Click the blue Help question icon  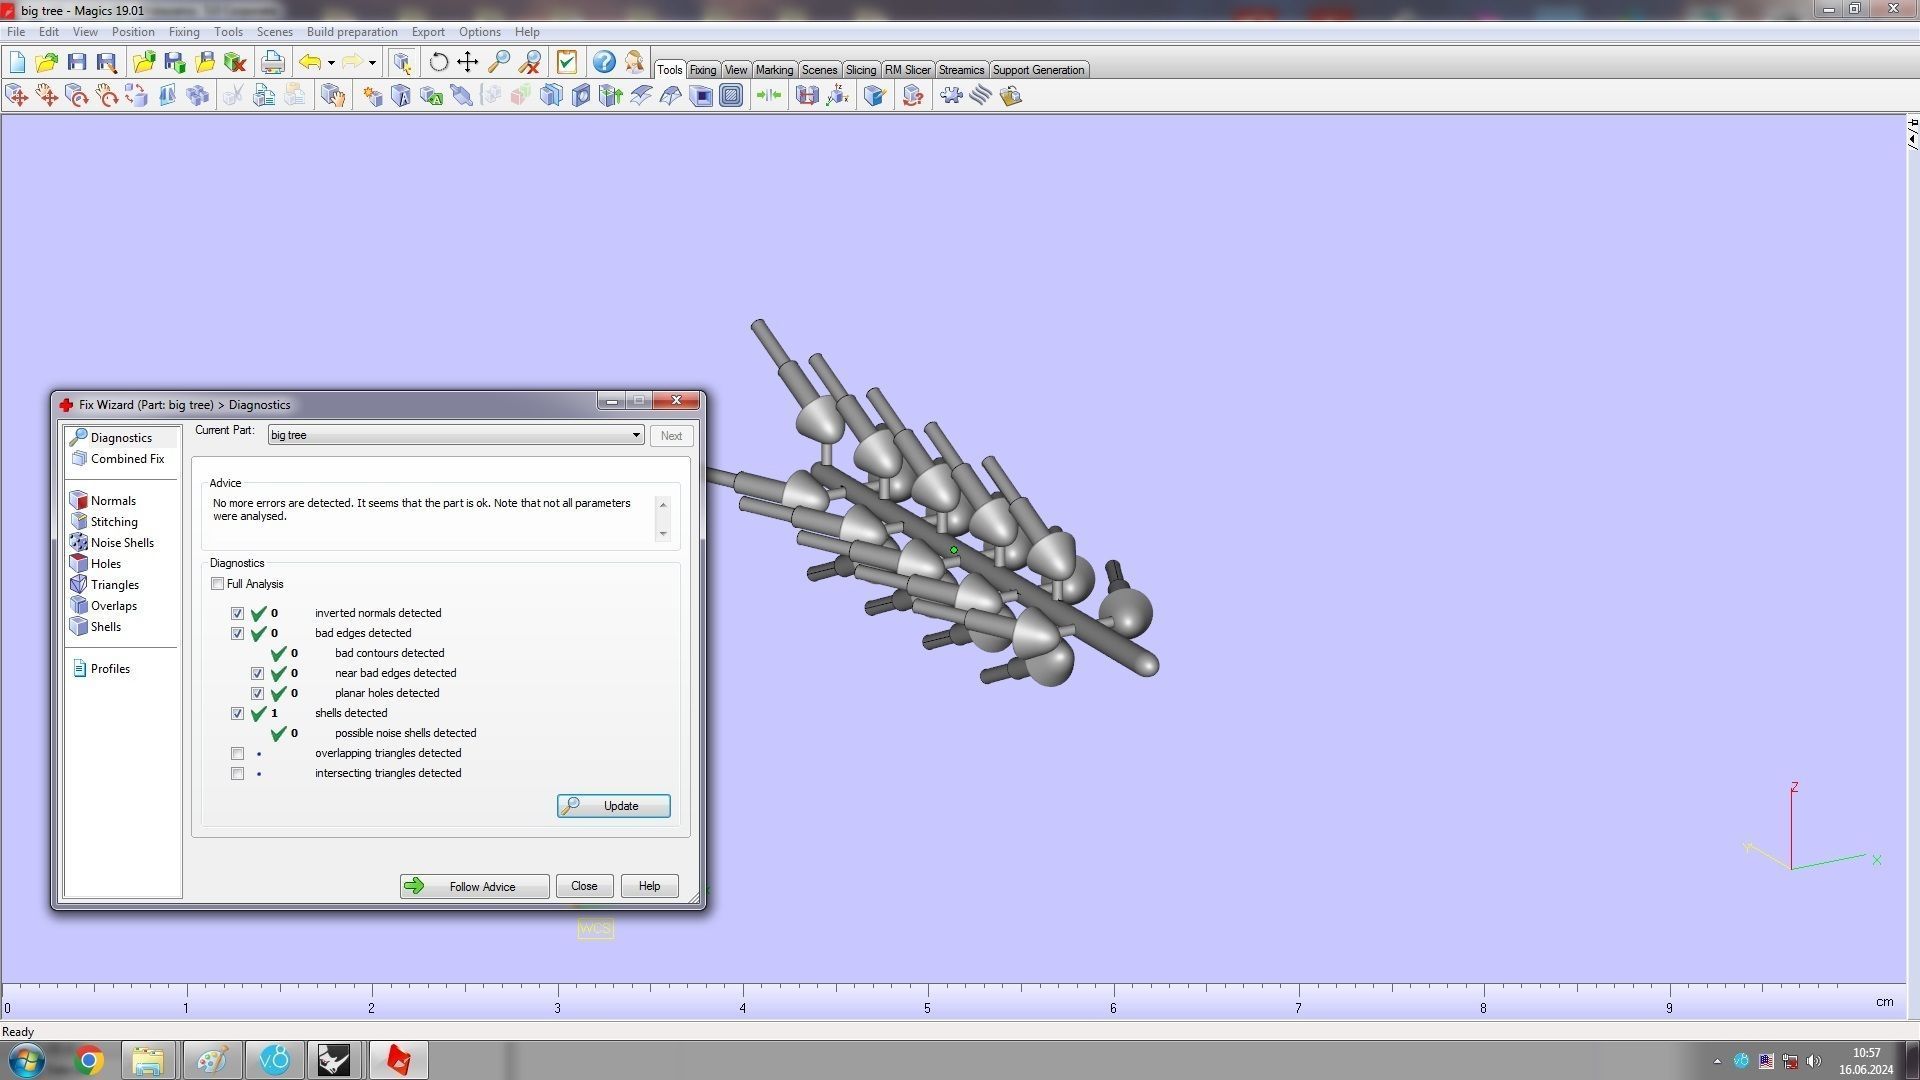click(603, 62)
